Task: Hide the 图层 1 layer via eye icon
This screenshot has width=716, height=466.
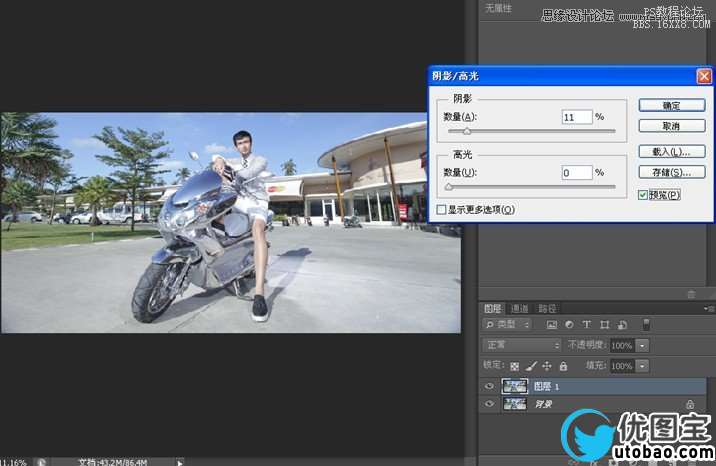Action: coord(490,385)
